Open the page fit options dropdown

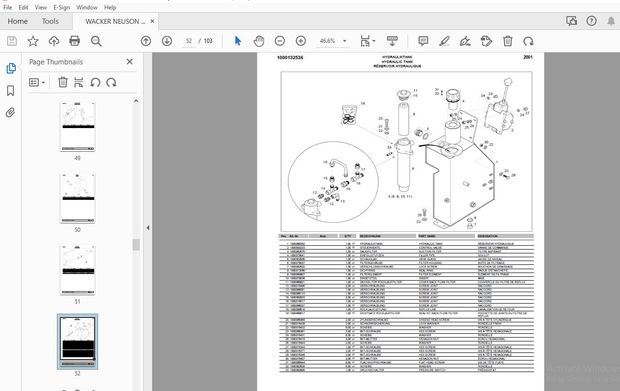367,41
